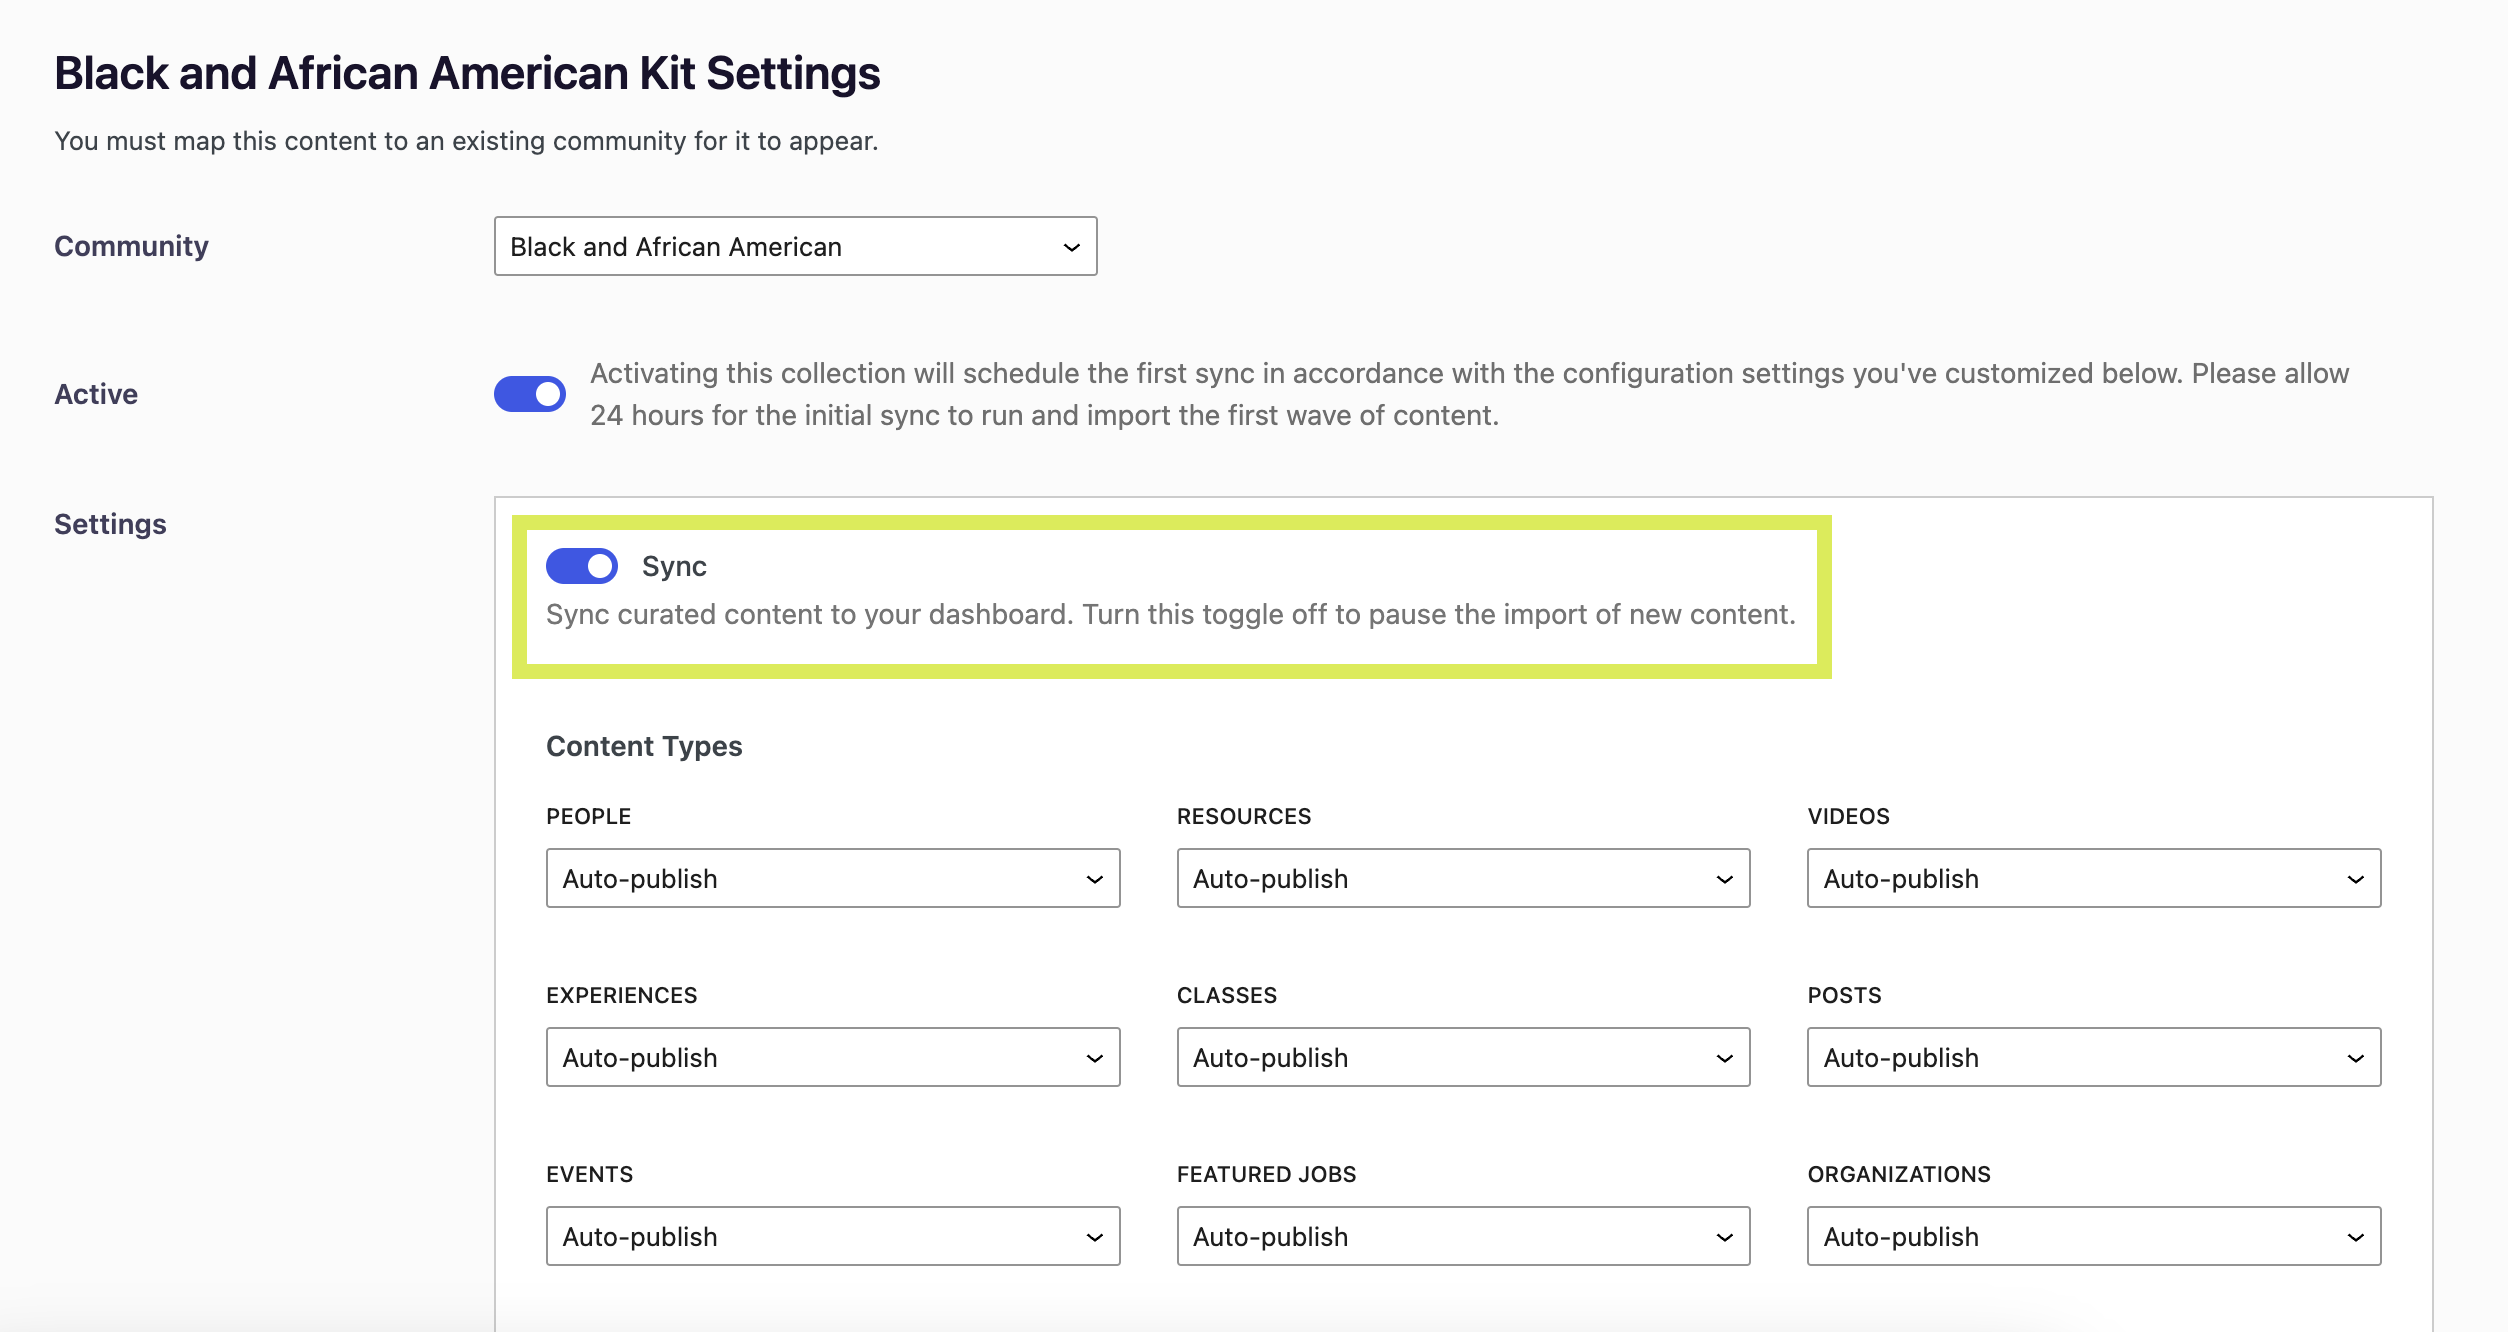Click the chevron arrow on VIDEOS dropdown
Viewport: 2508px width, 1332px height.
click(2355, 880)
